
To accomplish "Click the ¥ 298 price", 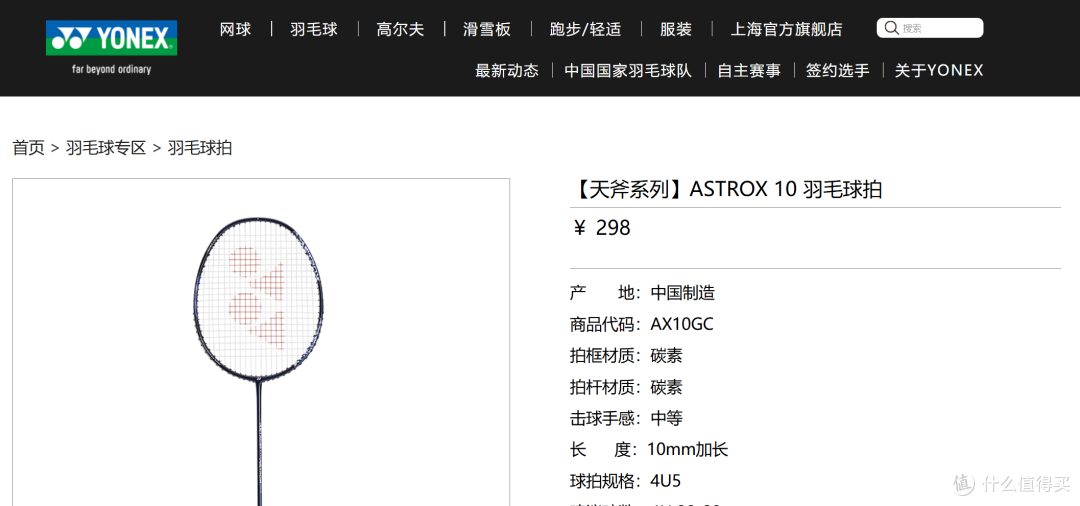I will pos(601,228).
